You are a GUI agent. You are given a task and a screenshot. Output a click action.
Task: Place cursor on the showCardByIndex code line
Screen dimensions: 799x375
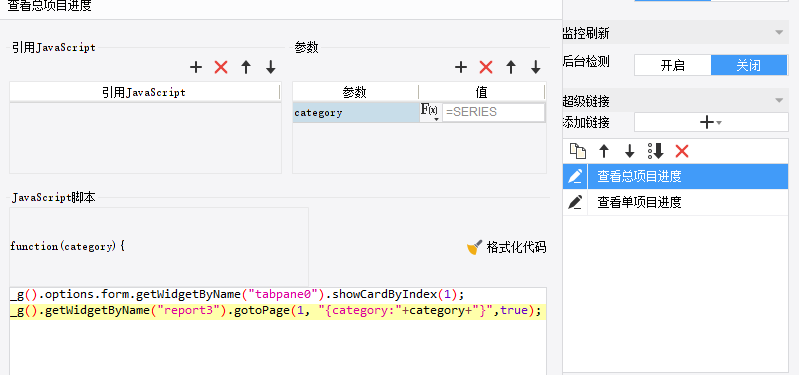(x=237, y=294)
